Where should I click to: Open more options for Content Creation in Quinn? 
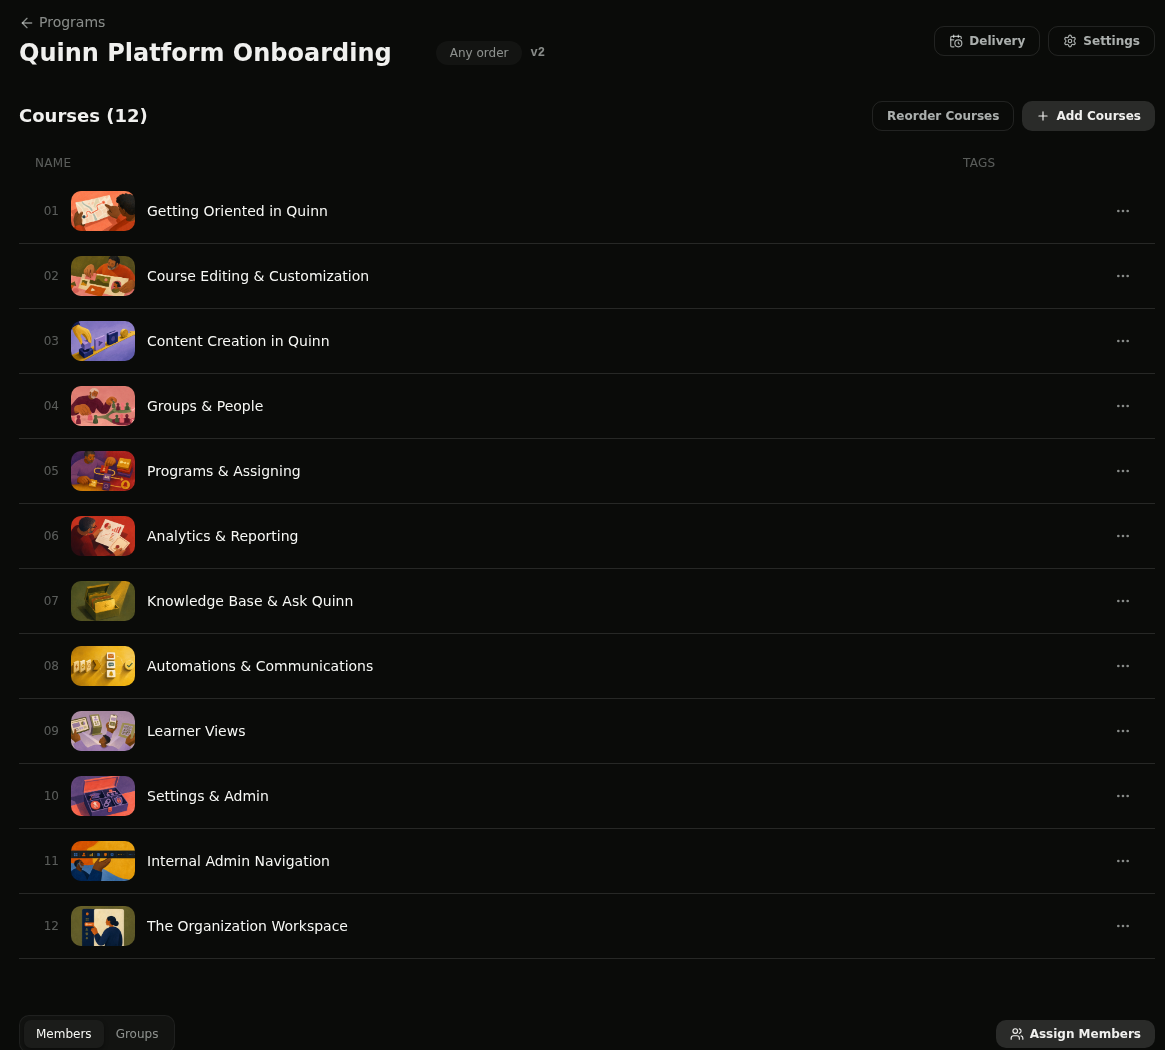pos(1123,341)
